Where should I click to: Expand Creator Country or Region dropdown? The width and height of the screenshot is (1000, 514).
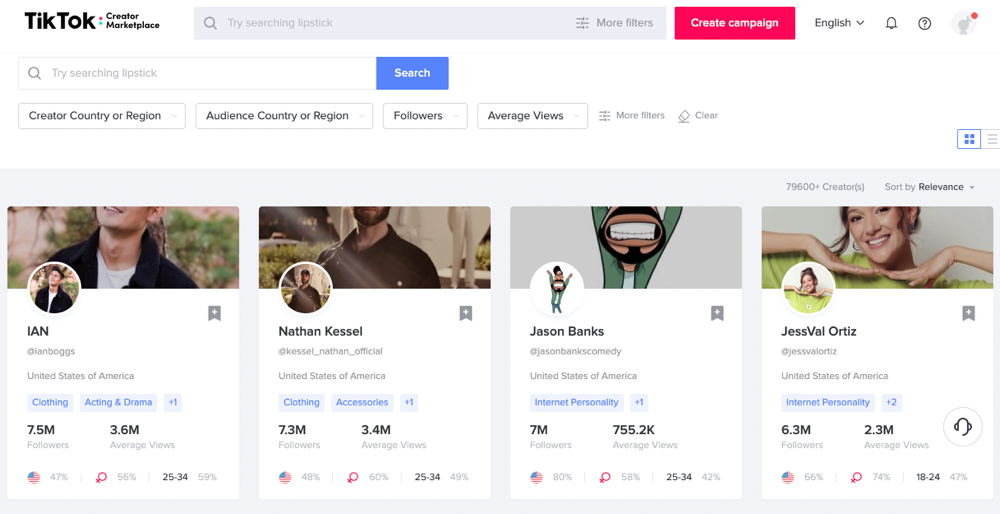click(102, 116)
